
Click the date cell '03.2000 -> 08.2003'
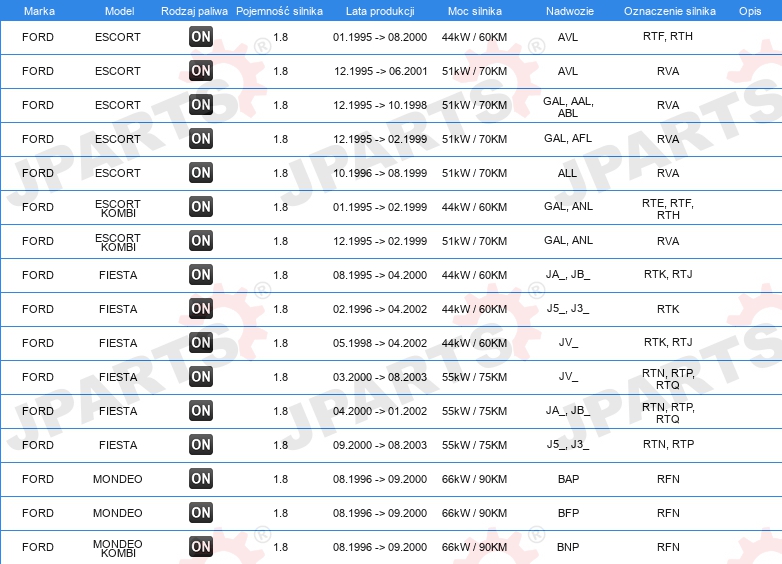pyautogui.click(x=380, y=377)
